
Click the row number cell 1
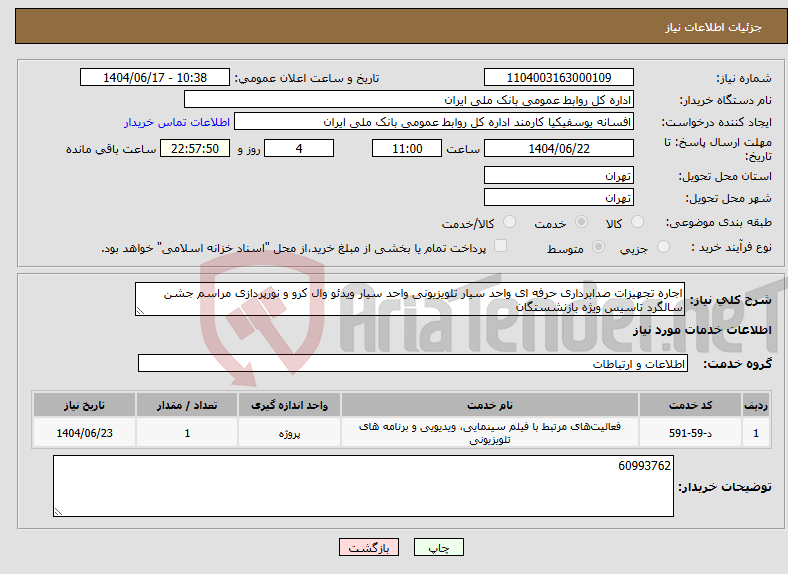756,433
